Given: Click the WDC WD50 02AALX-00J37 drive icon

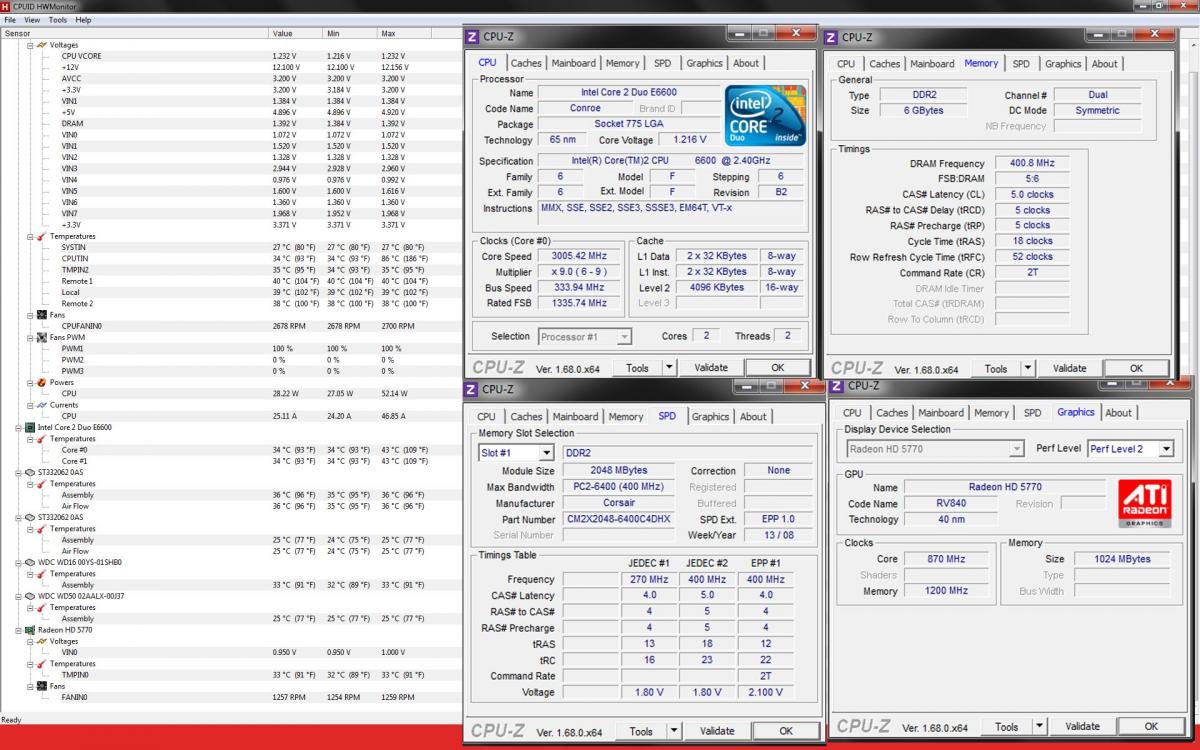Looking at the screenshot, I should tap(30, 596).
